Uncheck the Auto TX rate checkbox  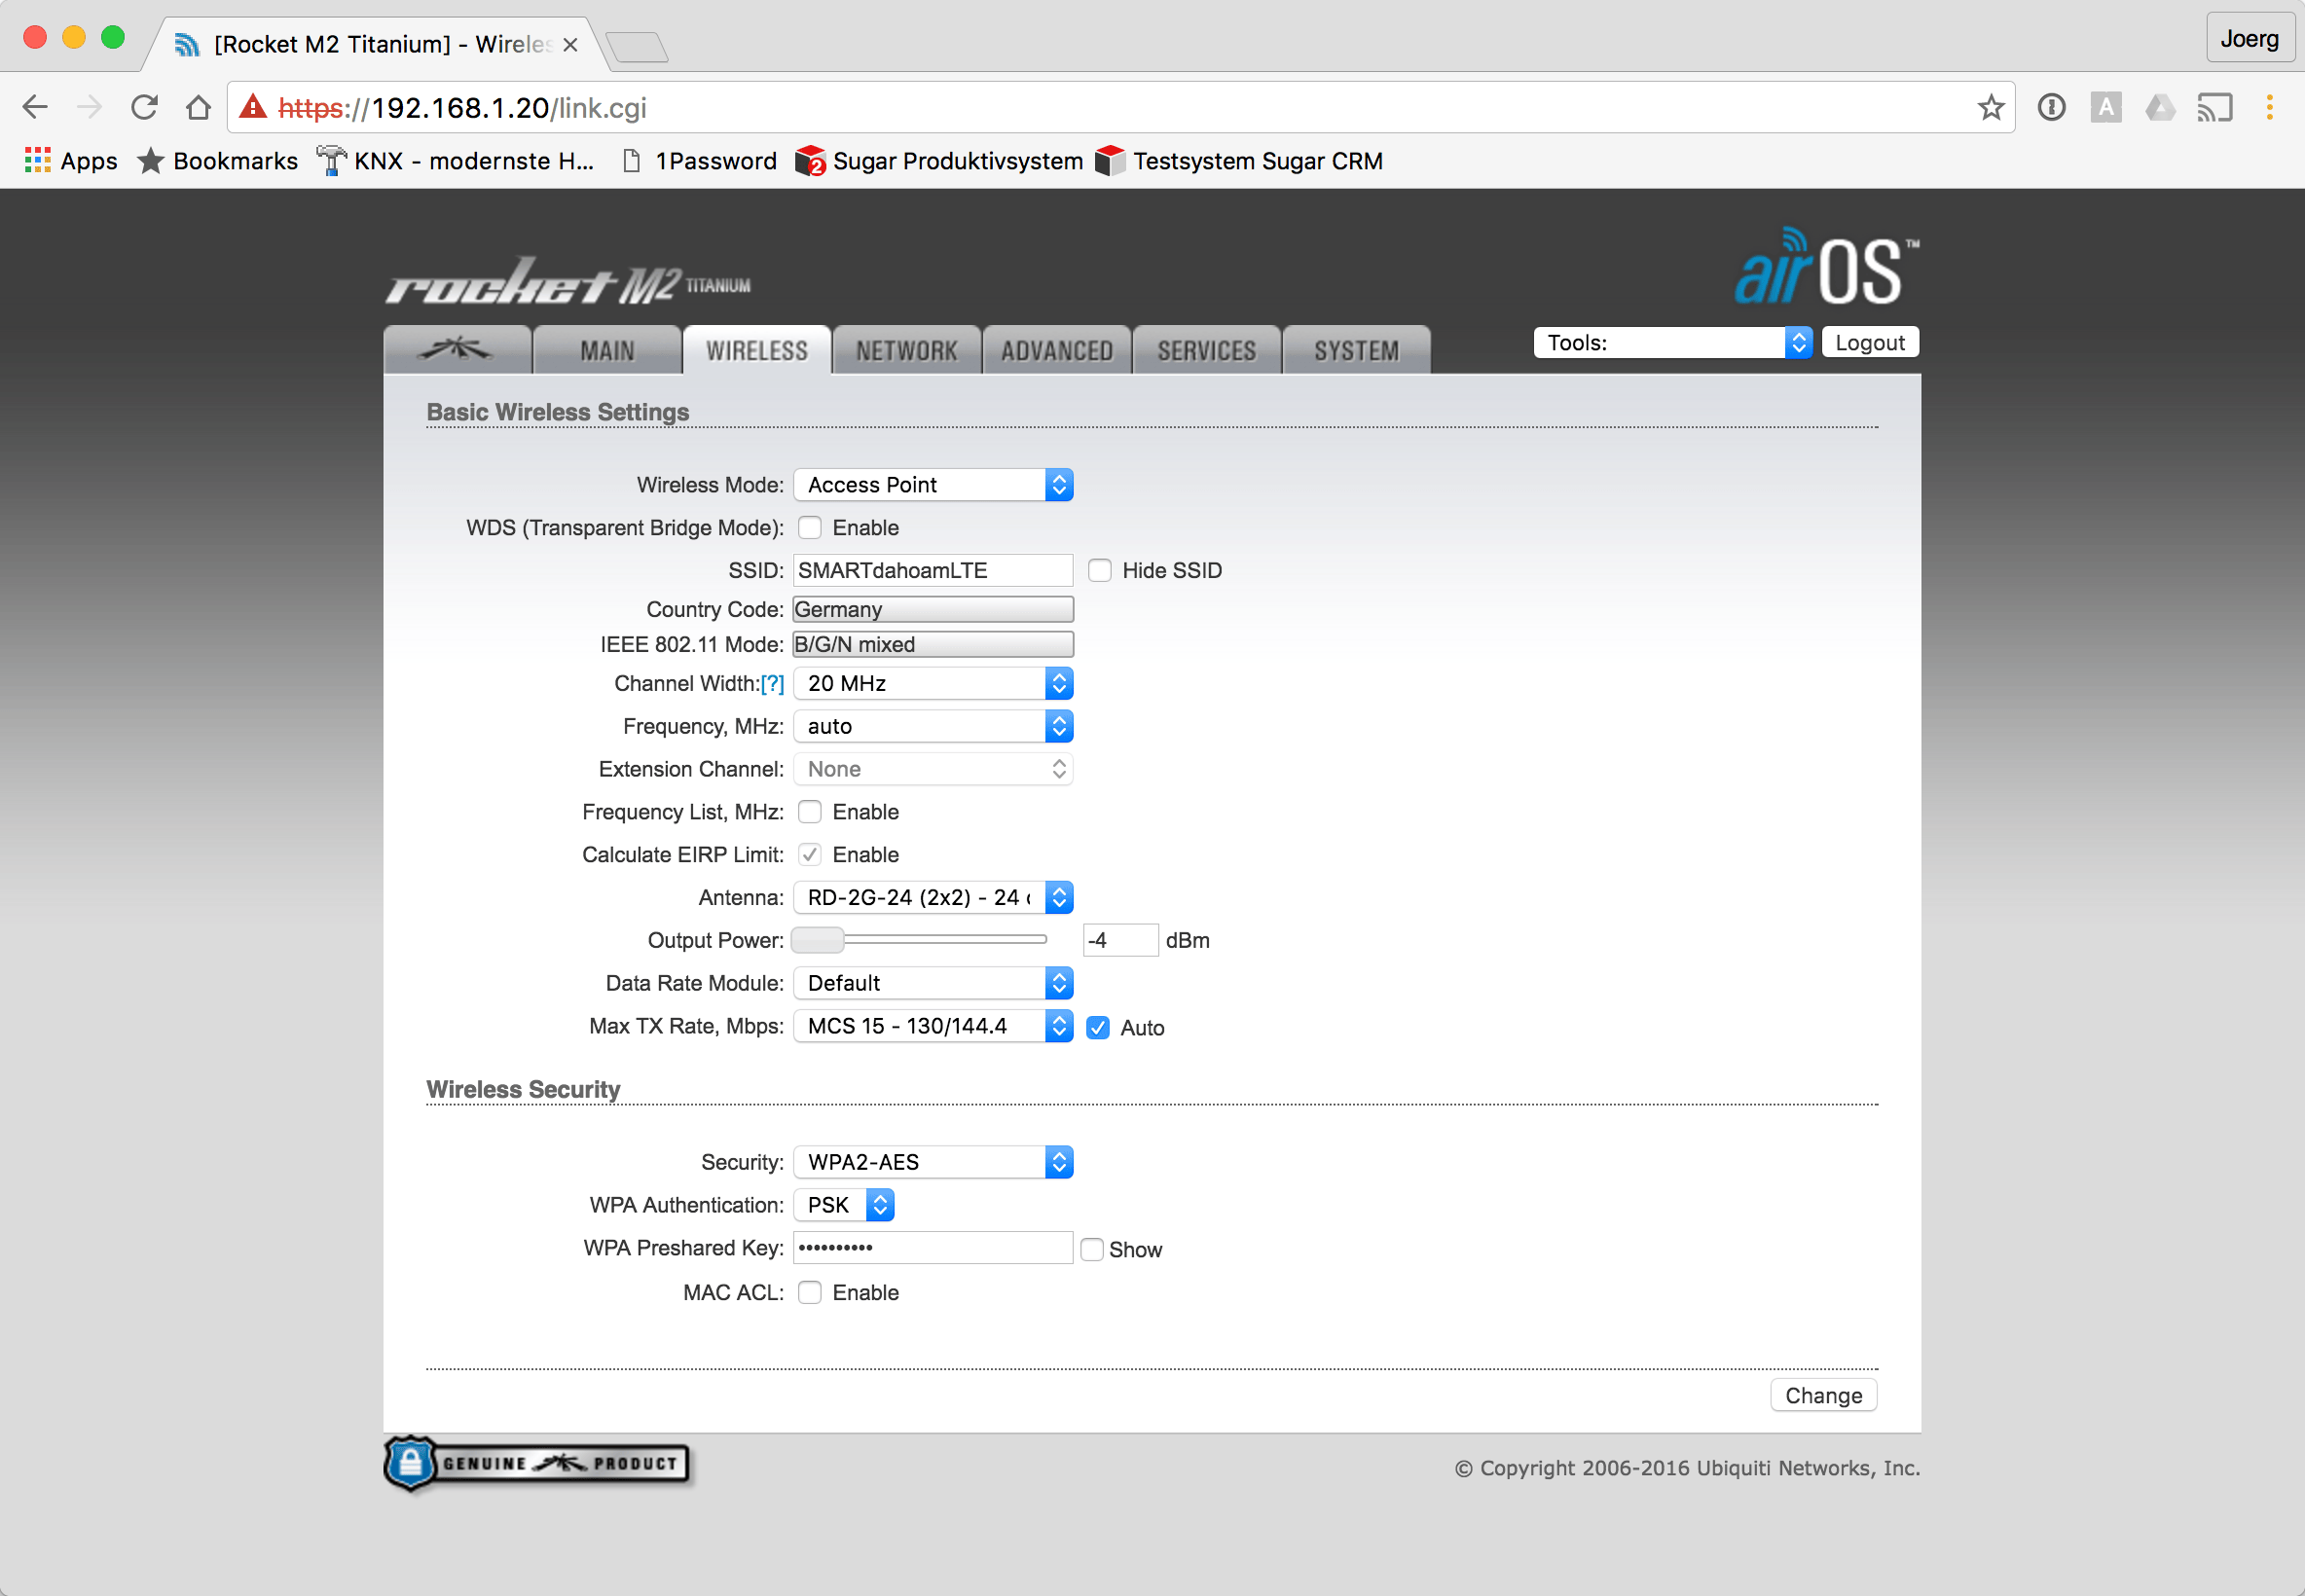(x=1098, y=1027)
